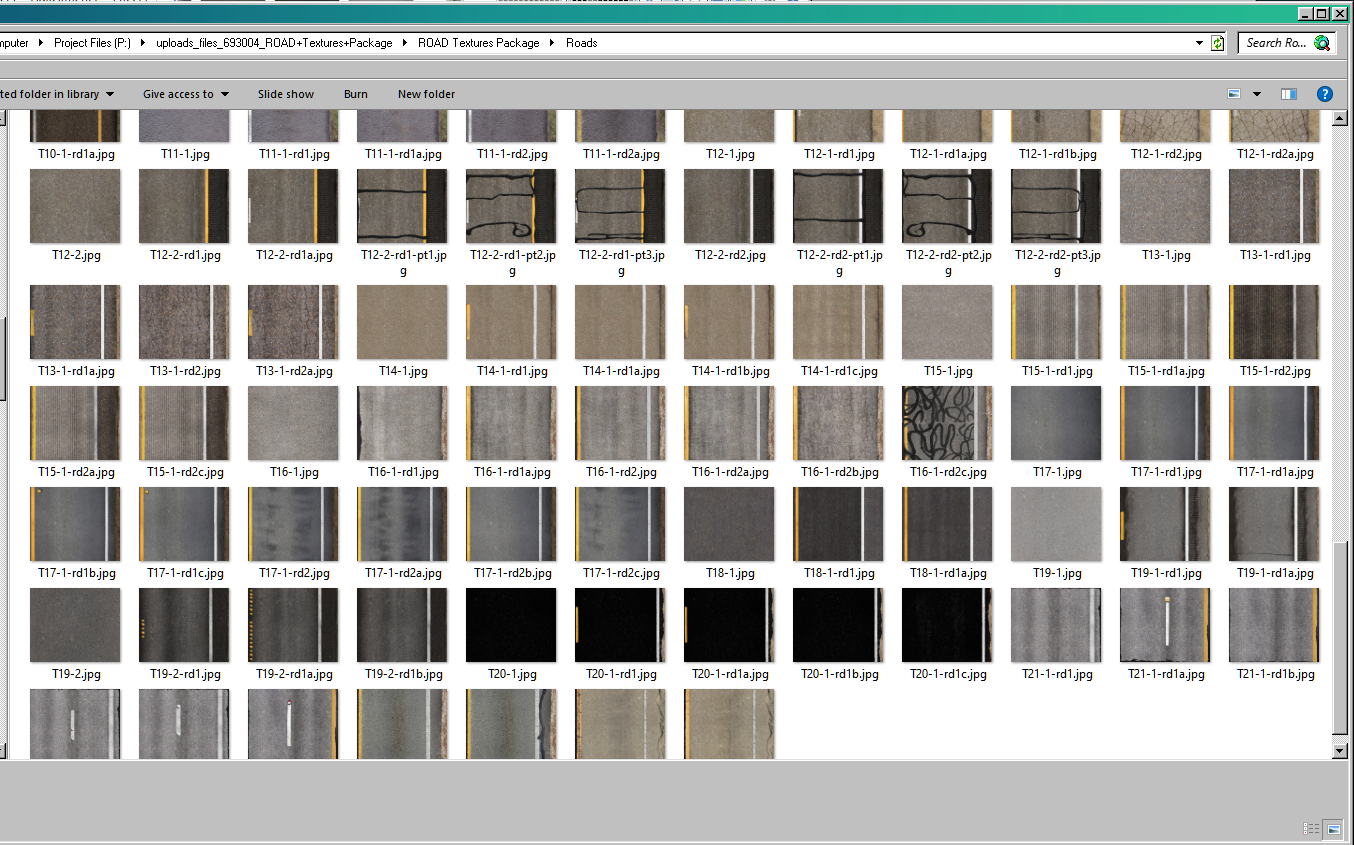The height and width of the screenshot is (845, 1354).
Task: Click the file name T13-1-rd2a.jpg
Action: click(x=294, y=372)
